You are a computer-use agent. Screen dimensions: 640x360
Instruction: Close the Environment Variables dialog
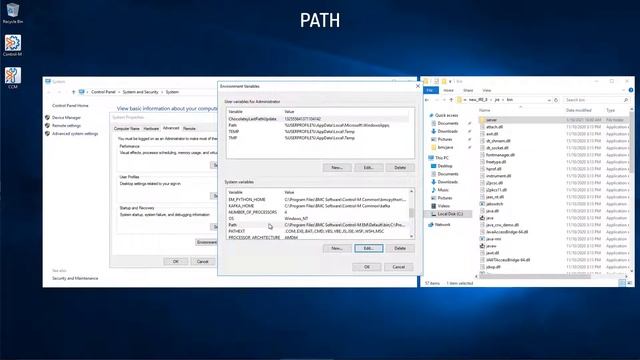tap(418, 86)
